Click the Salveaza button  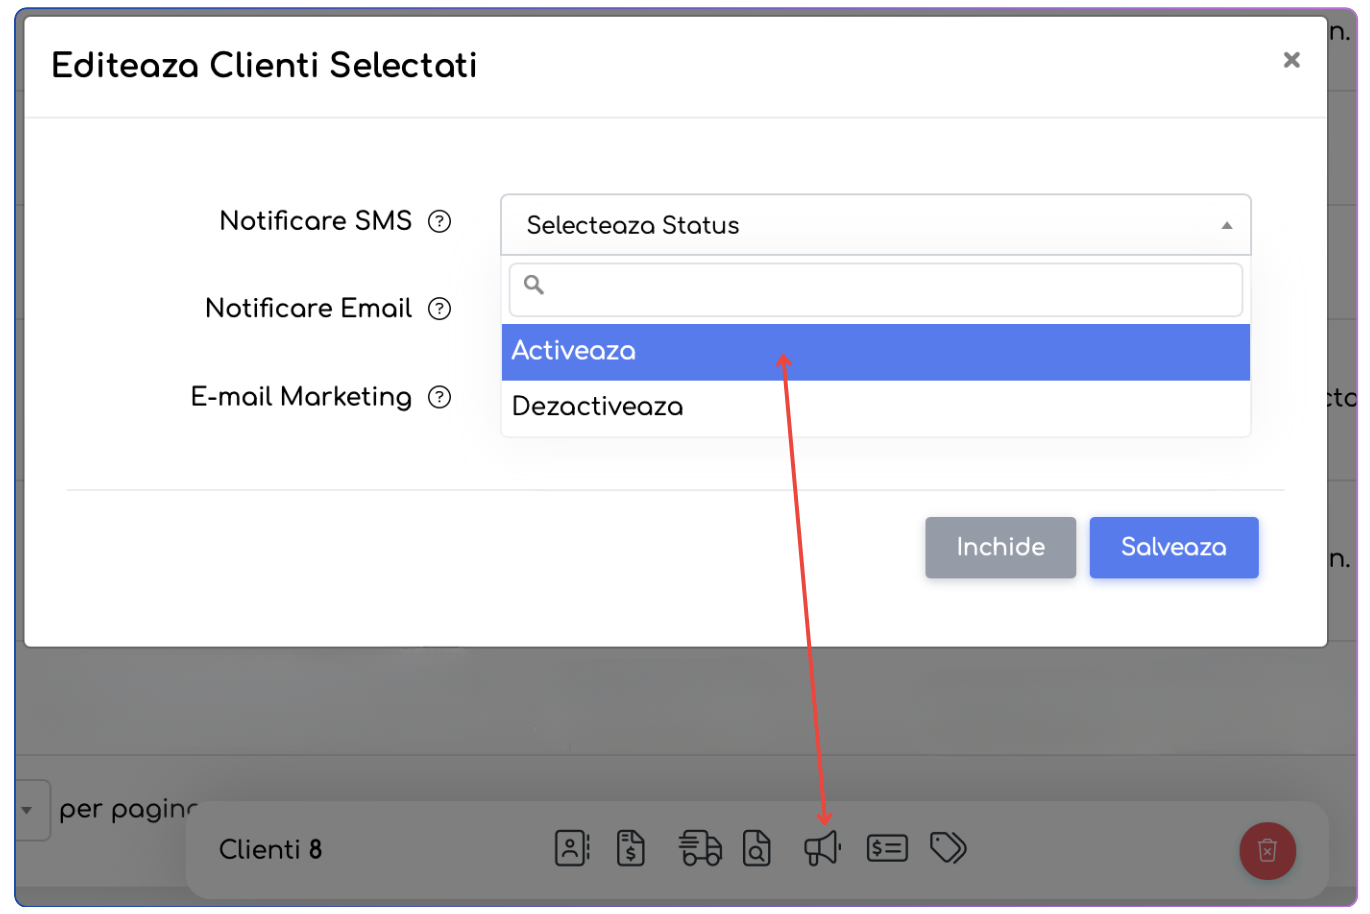click(1173, 547)
